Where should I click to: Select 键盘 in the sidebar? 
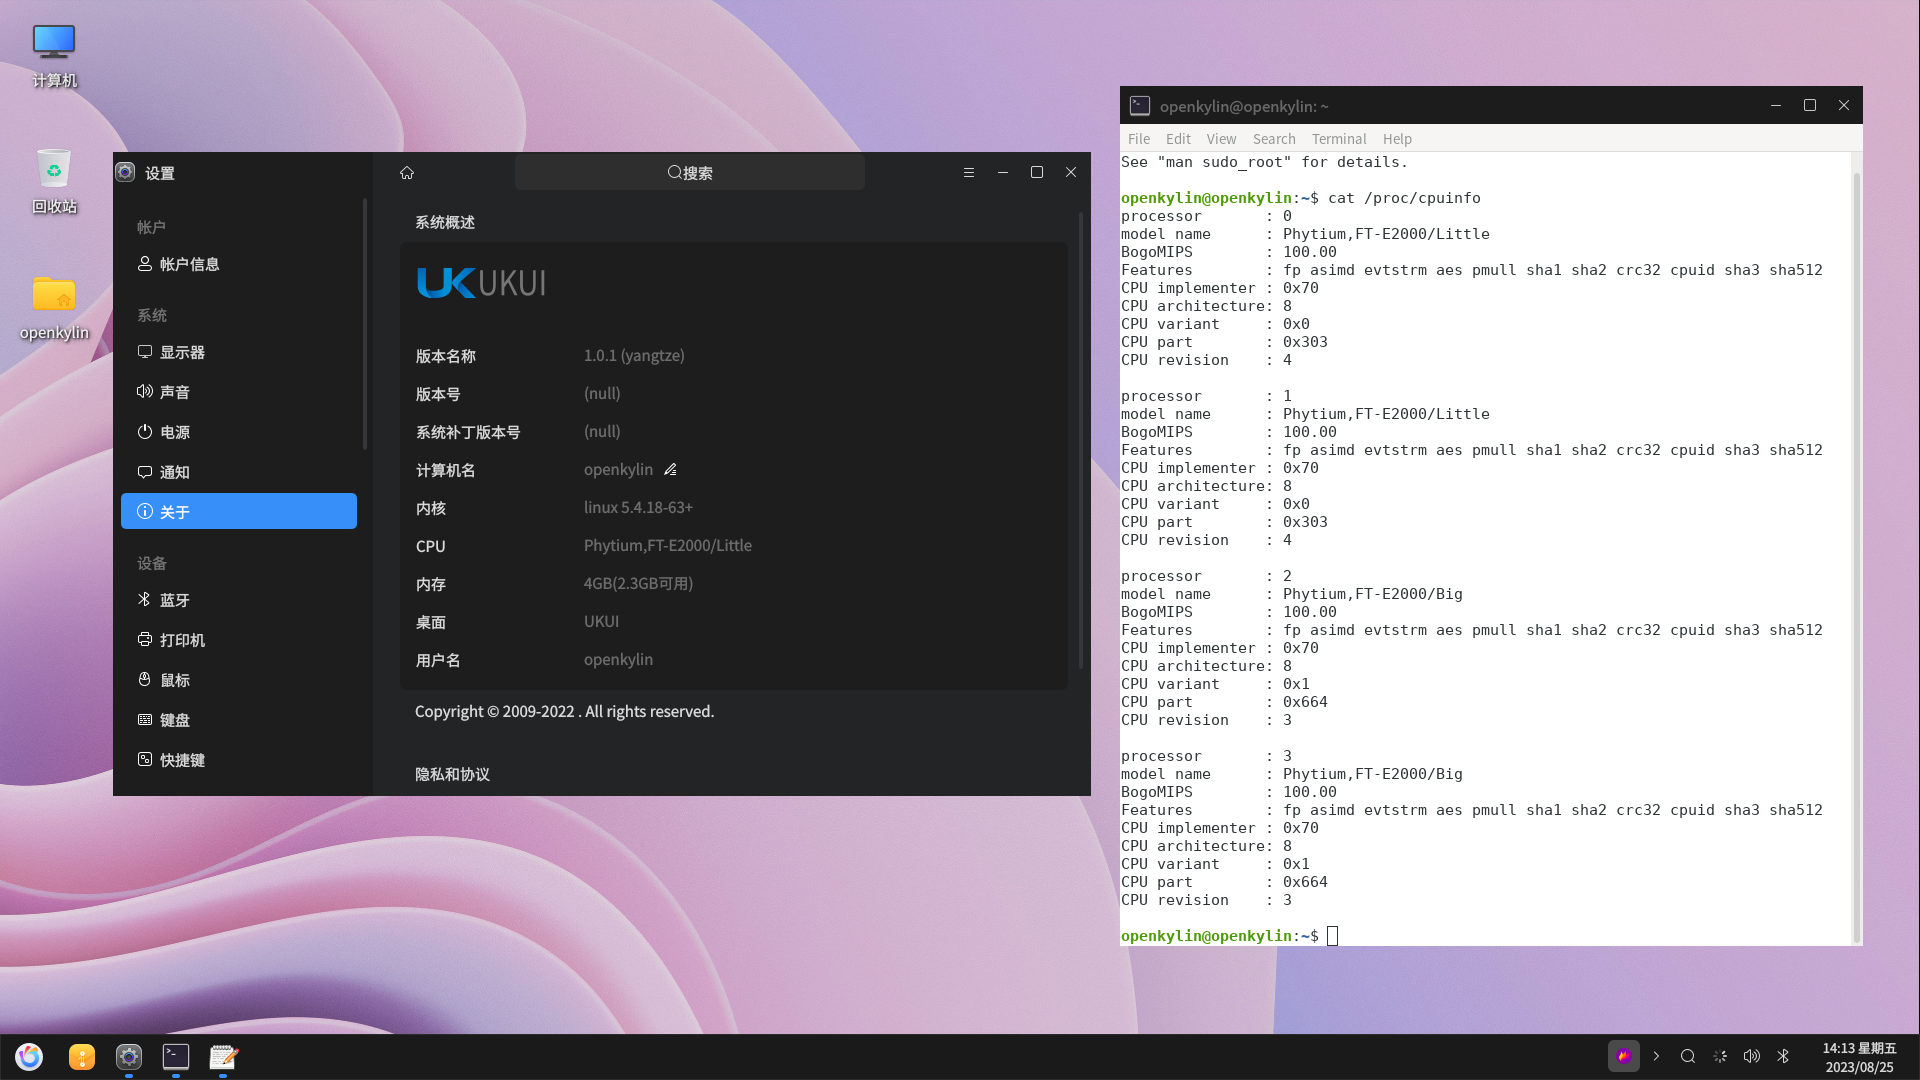coord(239,720)
